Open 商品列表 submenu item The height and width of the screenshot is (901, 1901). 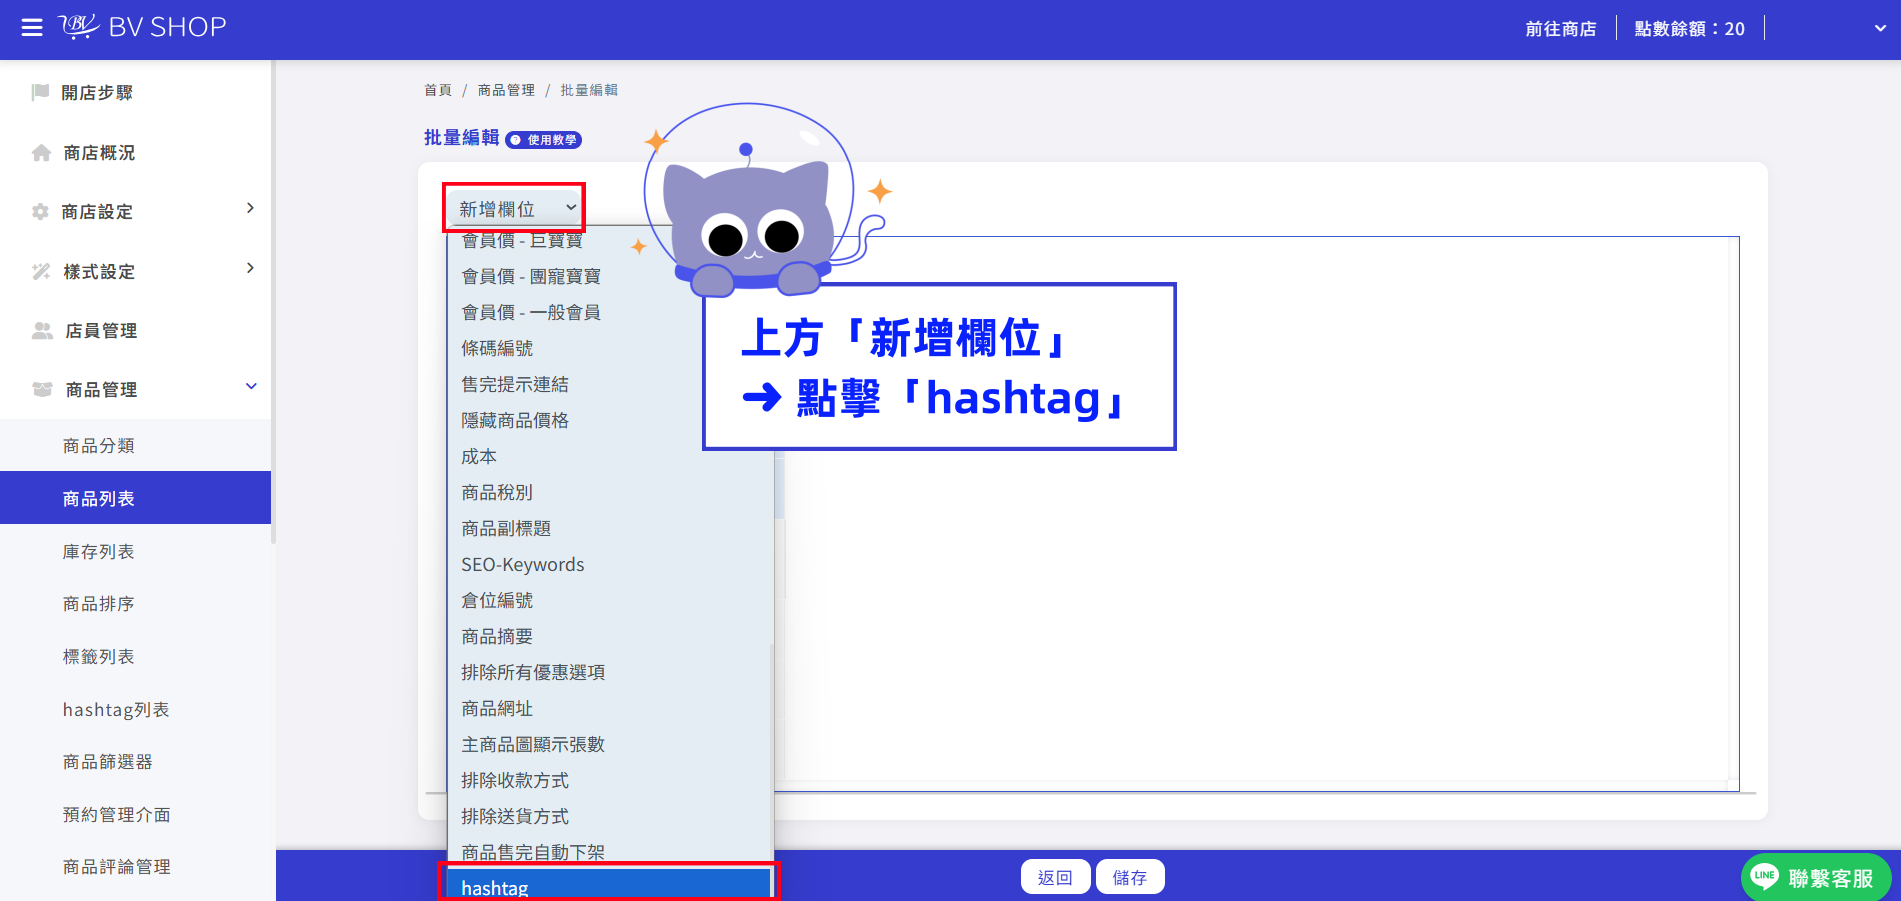(x=135, y=498)
